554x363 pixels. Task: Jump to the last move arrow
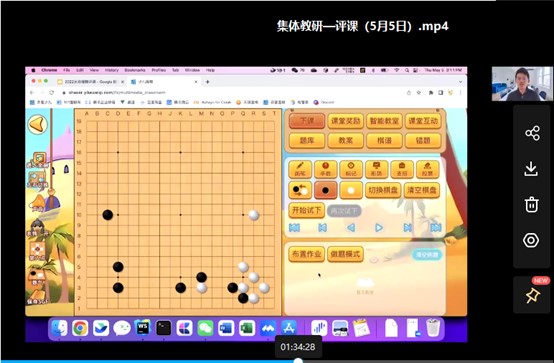[436, 228]
